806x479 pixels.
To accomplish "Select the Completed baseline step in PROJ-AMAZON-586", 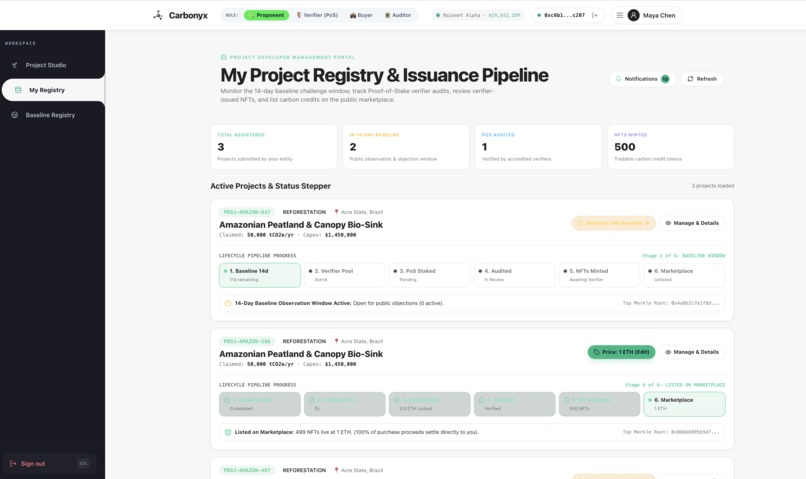I will 260,404.
